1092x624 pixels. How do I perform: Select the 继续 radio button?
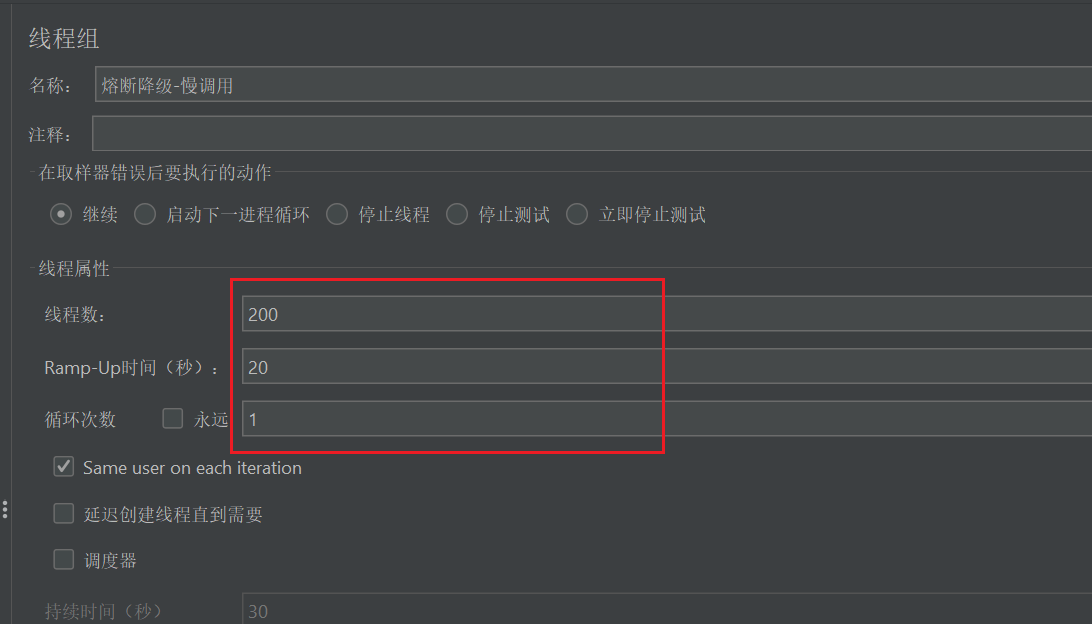tap(63, 214)
